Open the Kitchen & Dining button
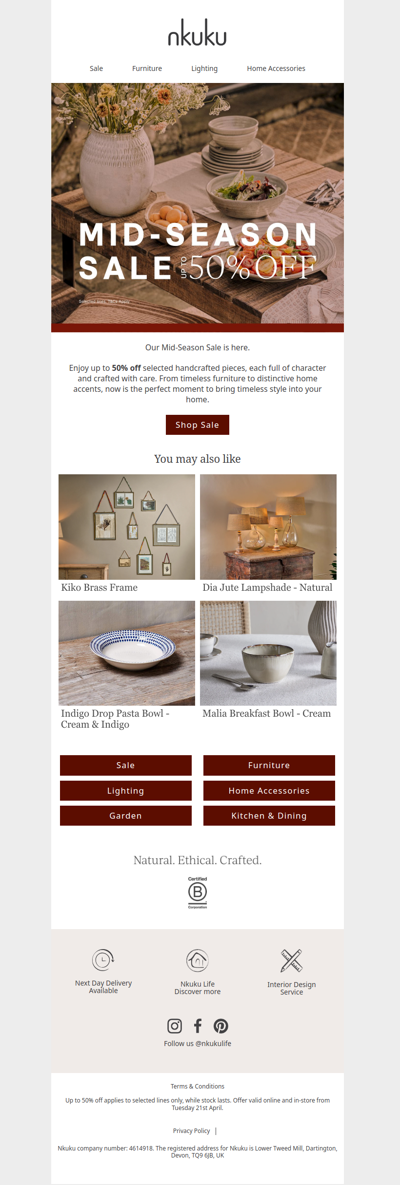This screenshot has width=400, height=1185. [x=269, y=815]
